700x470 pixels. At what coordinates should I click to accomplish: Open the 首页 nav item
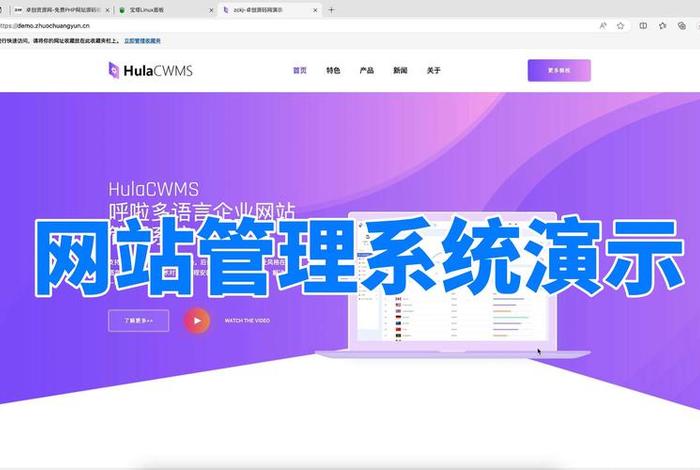pyautogui.click(x=300, y=71)
